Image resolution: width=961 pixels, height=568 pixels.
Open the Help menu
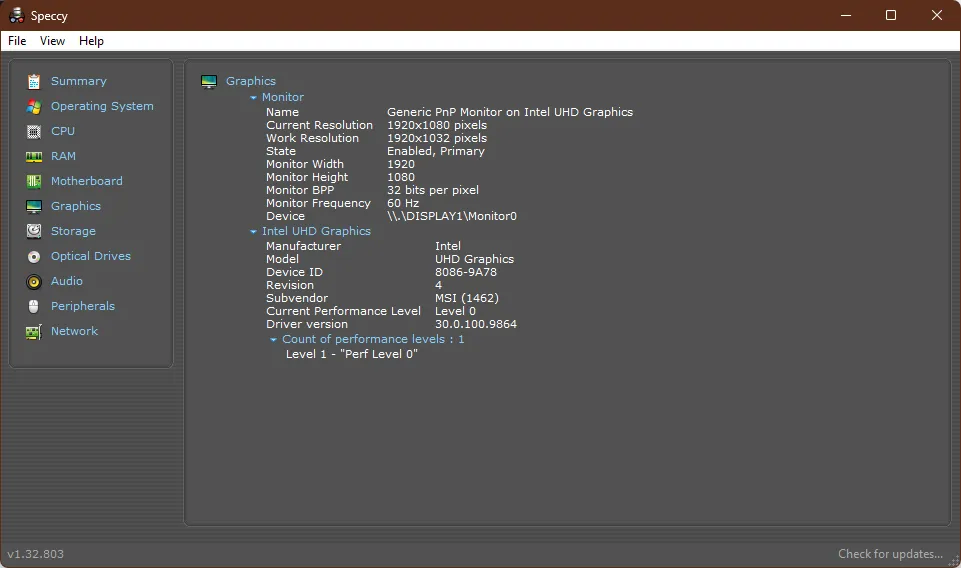point(91,41)
